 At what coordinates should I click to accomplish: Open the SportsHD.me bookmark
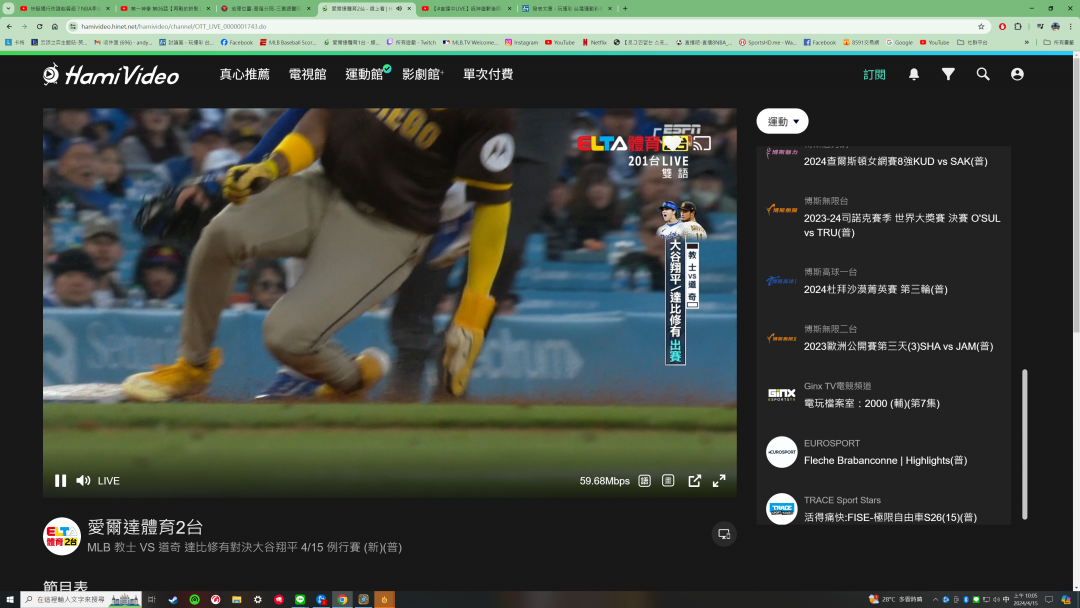(x=767, y=42)
